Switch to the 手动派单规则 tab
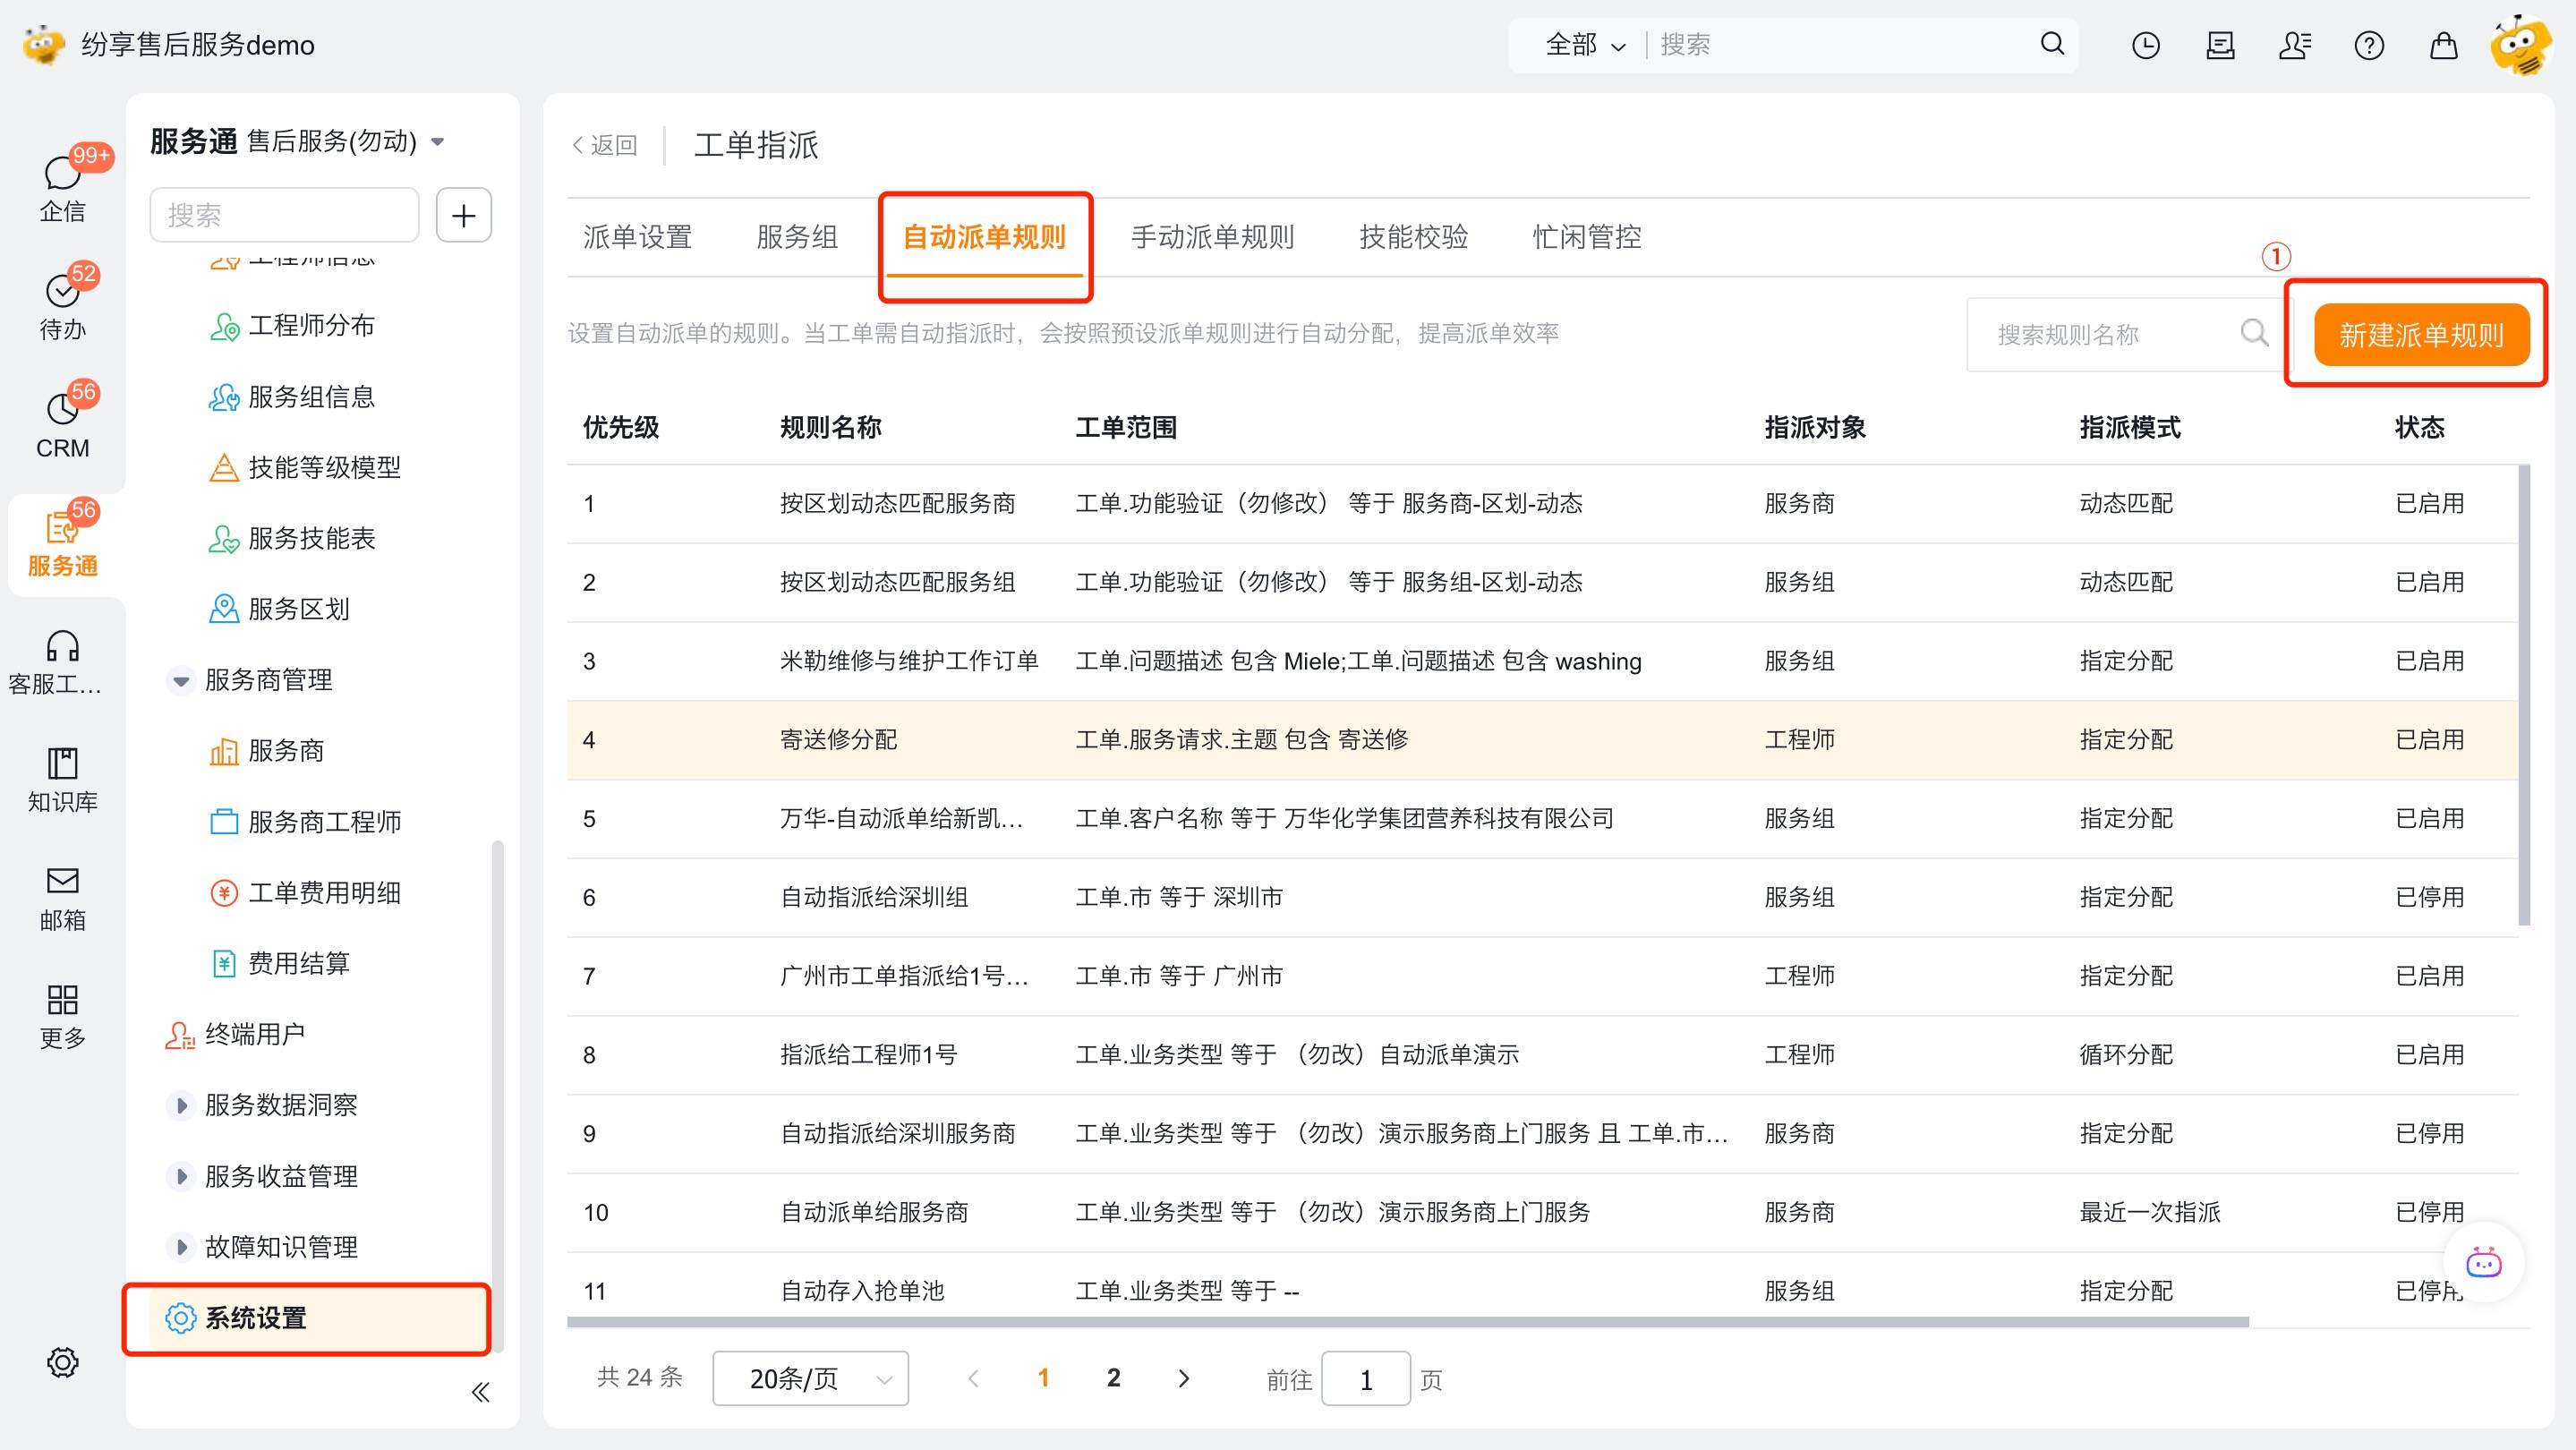 (1212, 237)
